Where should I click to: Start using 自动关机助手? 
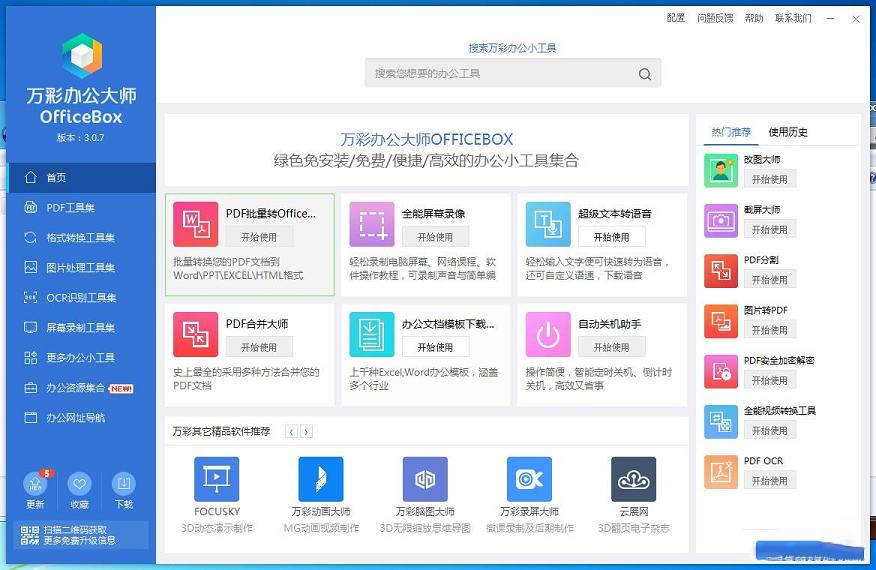(612, 347)
